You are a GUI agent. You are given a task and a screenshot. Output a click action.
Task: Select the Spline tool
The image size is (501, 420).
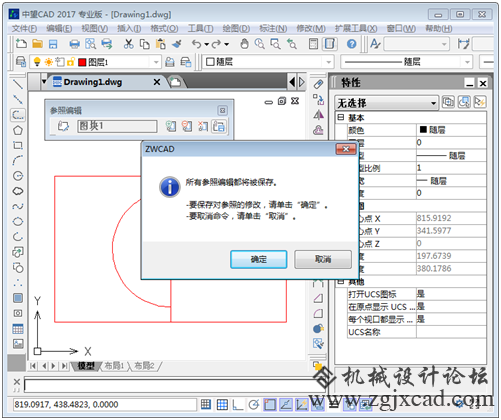click(18, 206)
